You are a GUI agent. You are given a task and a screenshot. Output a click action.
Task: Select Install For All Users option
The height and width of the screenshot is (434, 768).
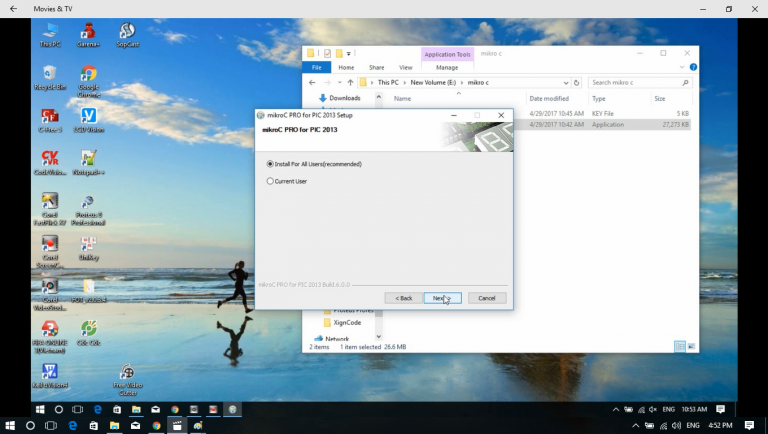click(314, 164)
